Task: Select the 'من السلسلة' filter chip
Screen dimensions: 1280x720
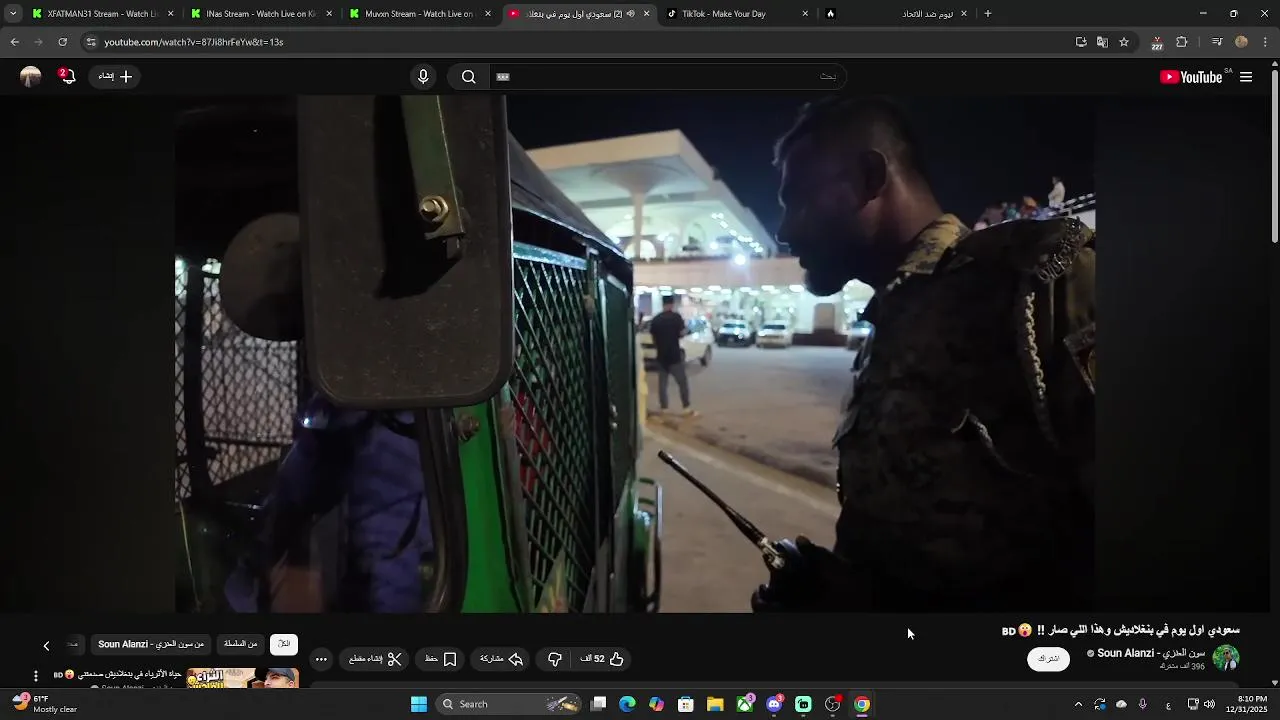Action: point(241,644)
